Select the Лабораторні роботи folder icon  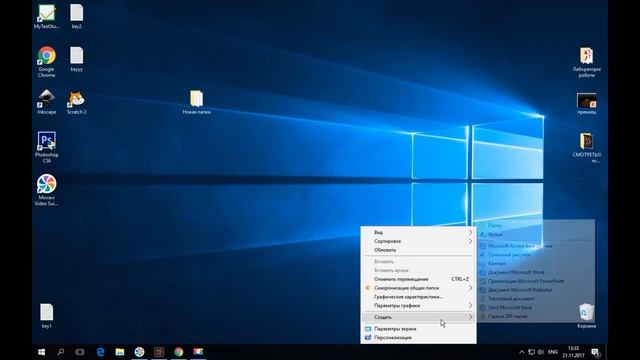pyautogui.click(x=587, y=62)
